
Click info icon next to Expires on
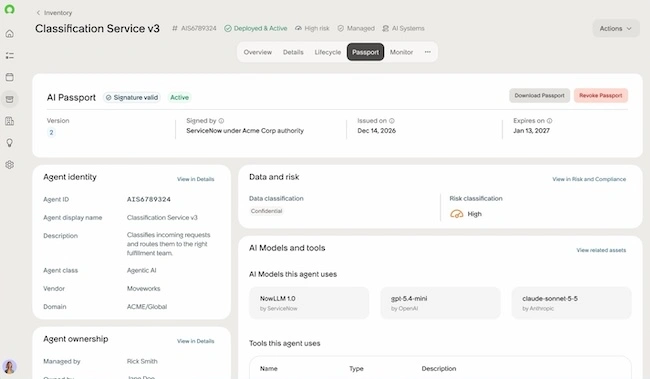(549, 121)
